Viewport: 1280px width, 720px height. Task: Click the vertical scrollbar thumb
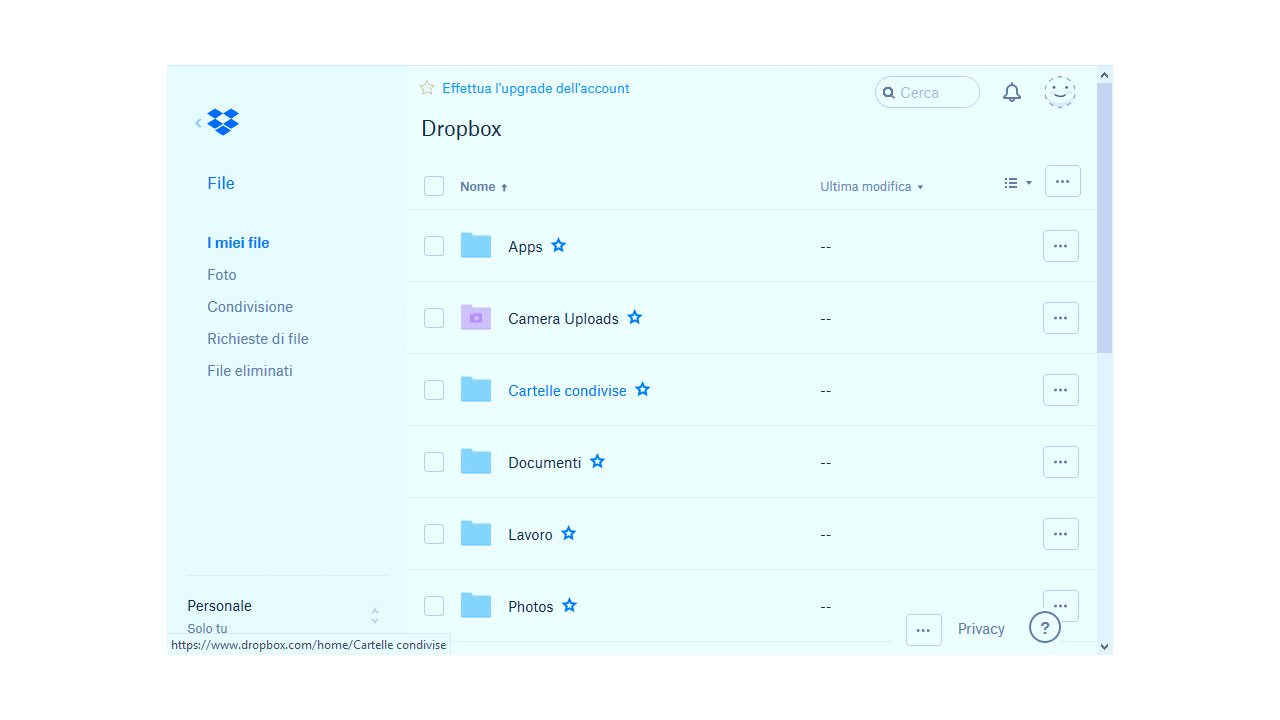point(1104,218)
